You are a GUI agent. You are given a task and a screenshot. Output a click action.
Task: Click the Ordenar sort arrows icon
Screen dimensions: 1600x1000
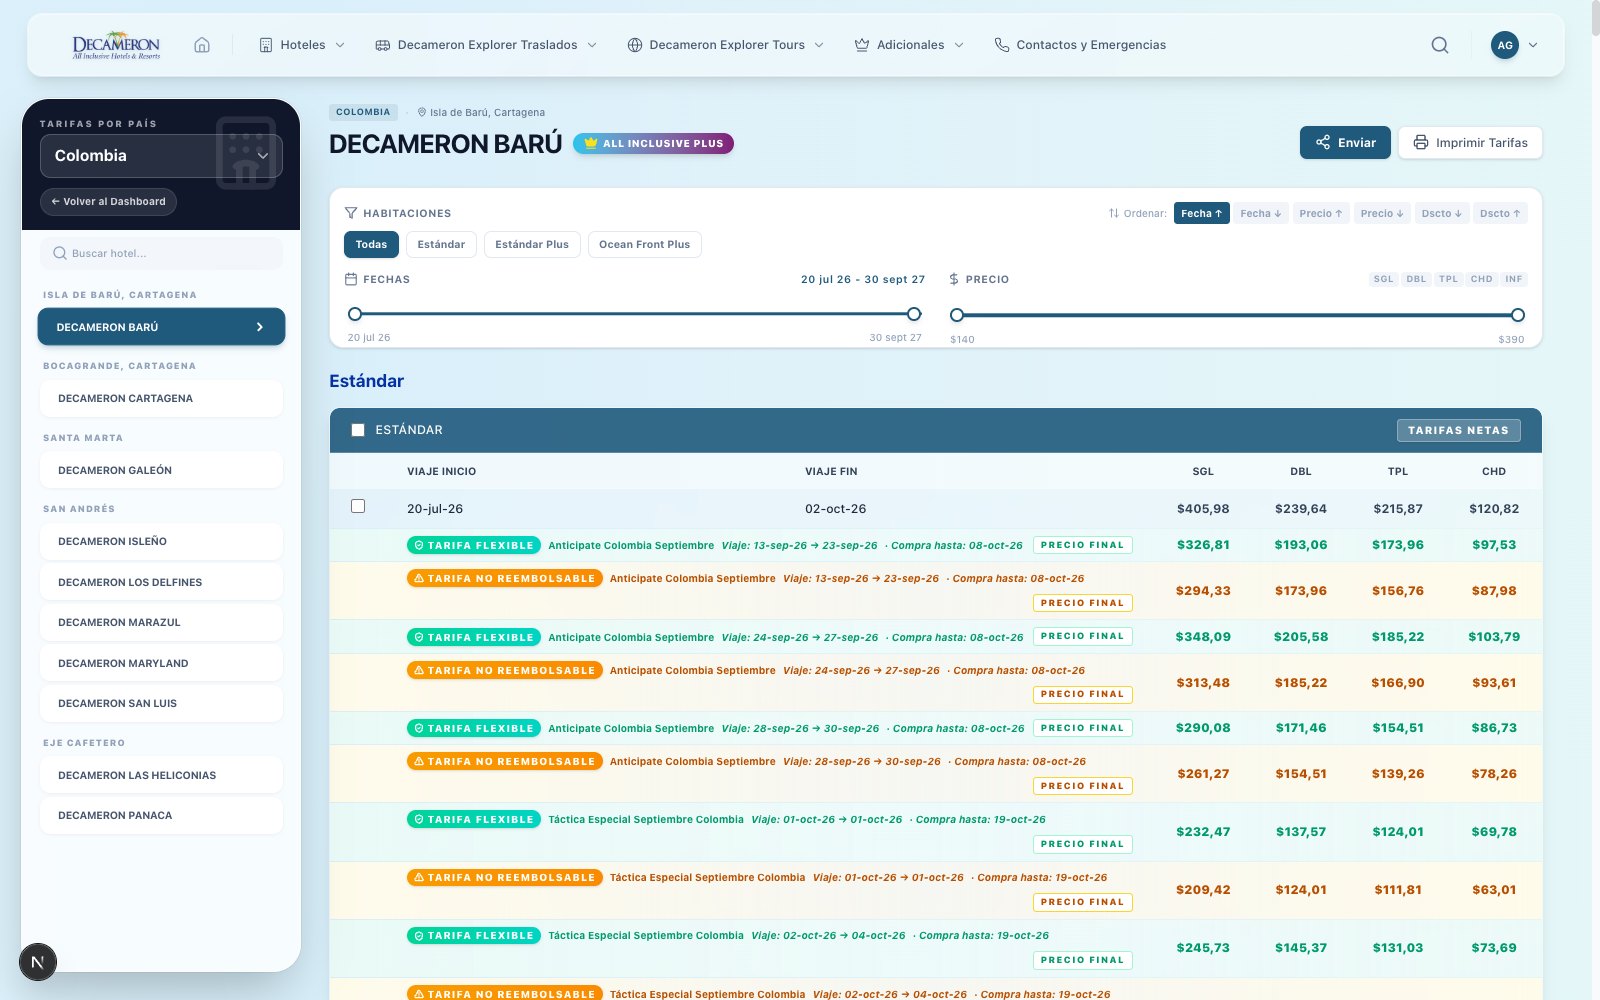click(1114, 213)
